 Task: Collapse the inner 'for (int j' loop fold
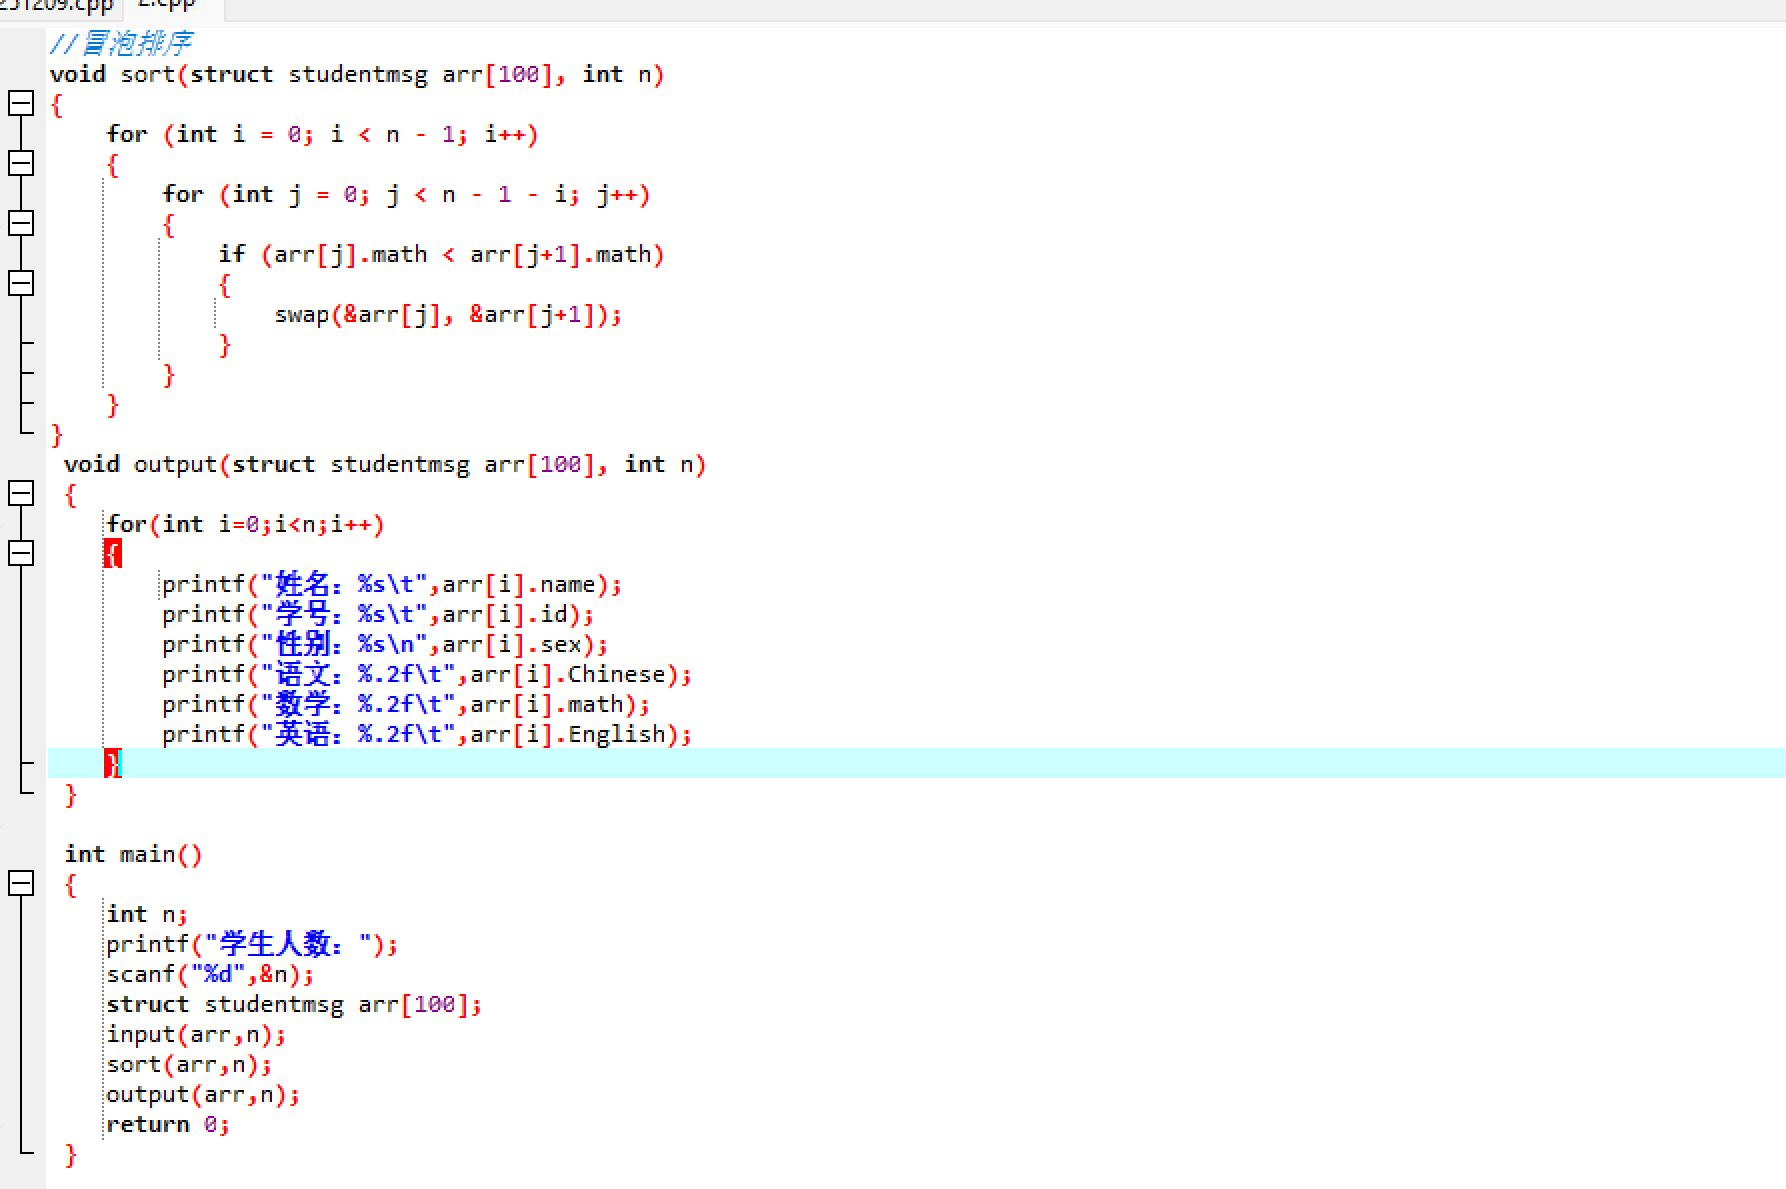pyautogui.click(x=21, y=224)
